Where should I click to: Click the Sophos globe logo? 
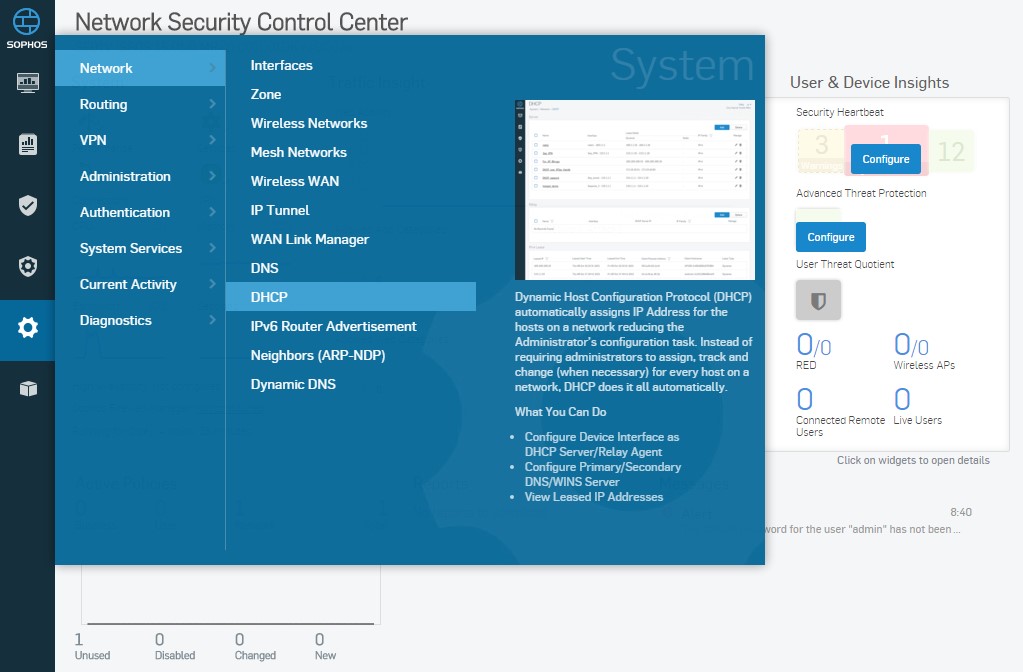27,22
